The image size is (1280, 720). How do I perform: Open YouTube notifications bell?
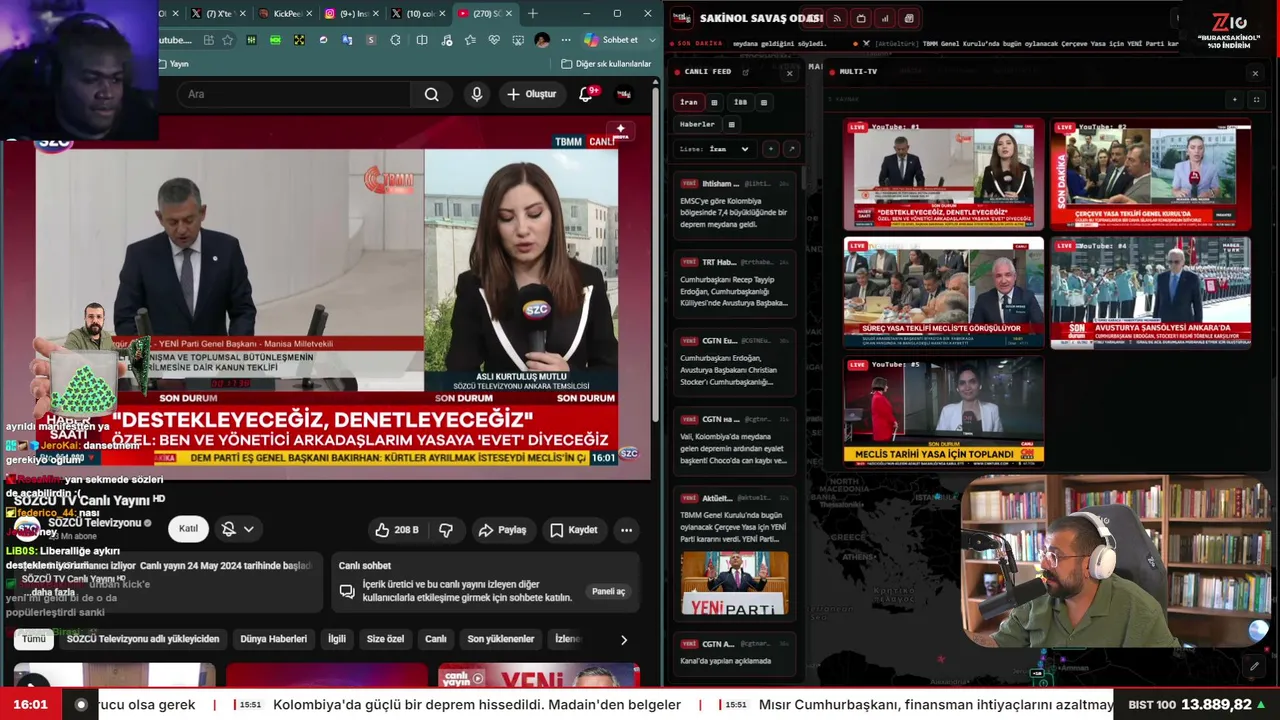(x=586, y=94)
